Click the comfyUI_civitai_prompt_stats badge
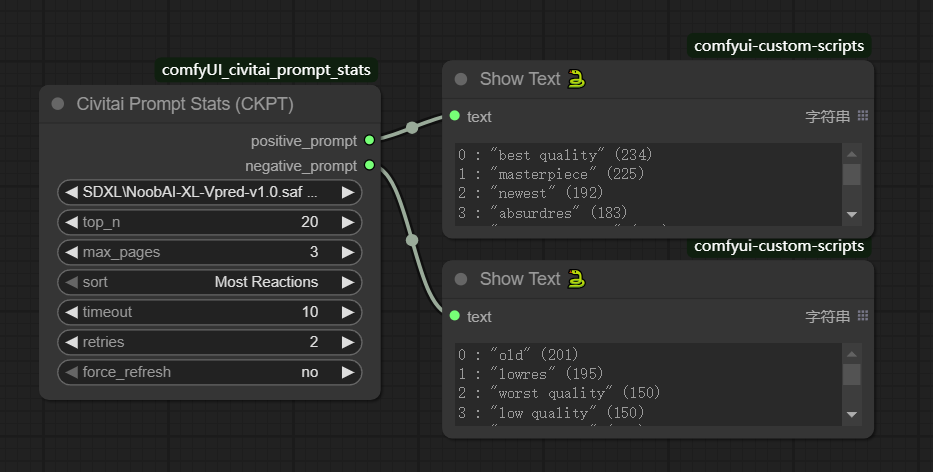 pyautogui.click(x=266, y=70)
